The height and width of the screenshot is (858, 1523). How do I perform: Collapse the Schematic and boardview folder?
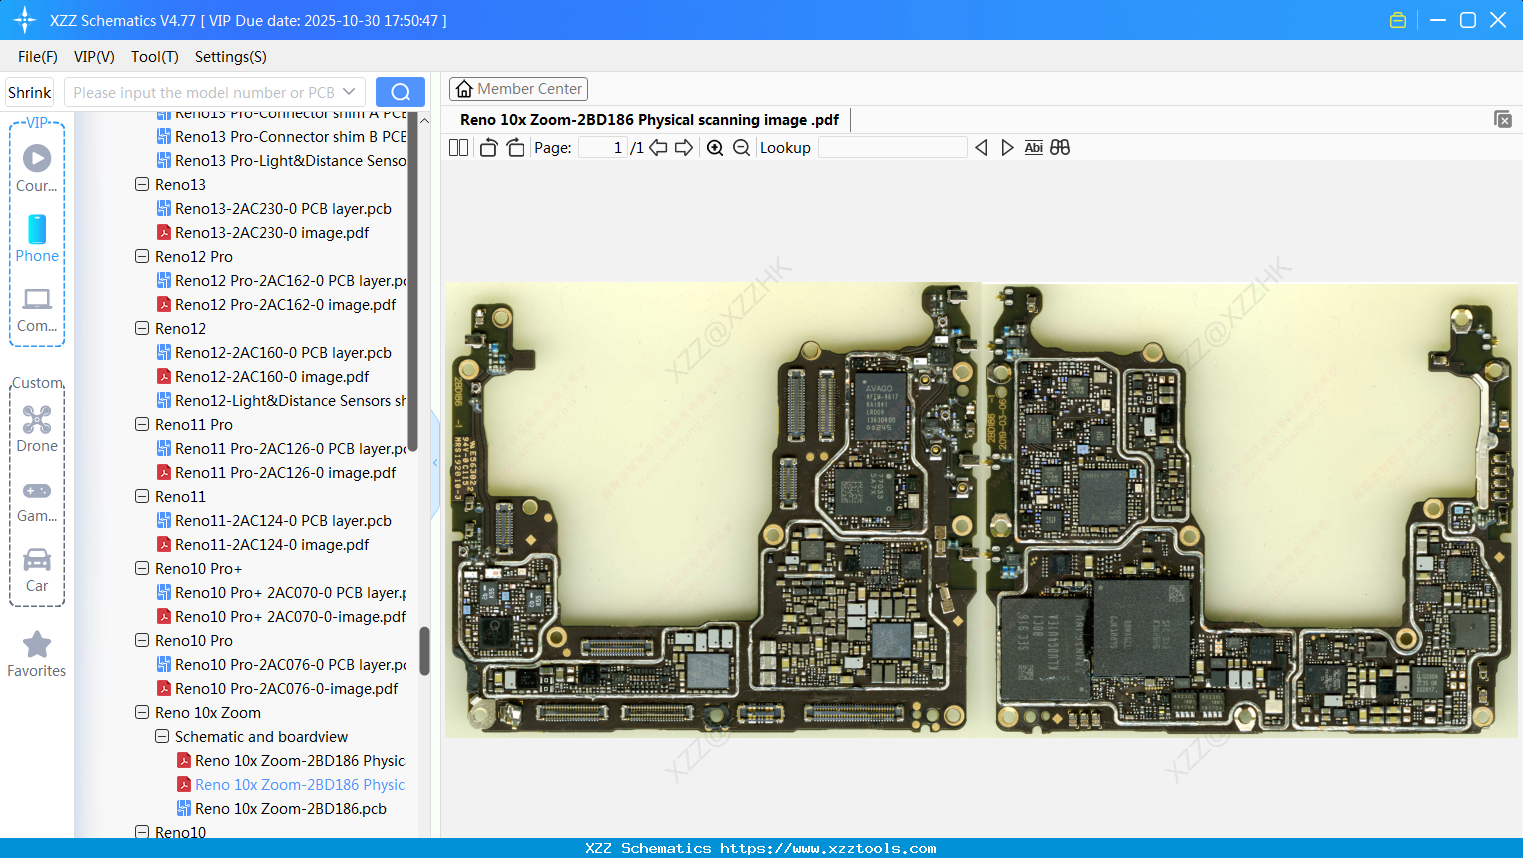(162, 737)
